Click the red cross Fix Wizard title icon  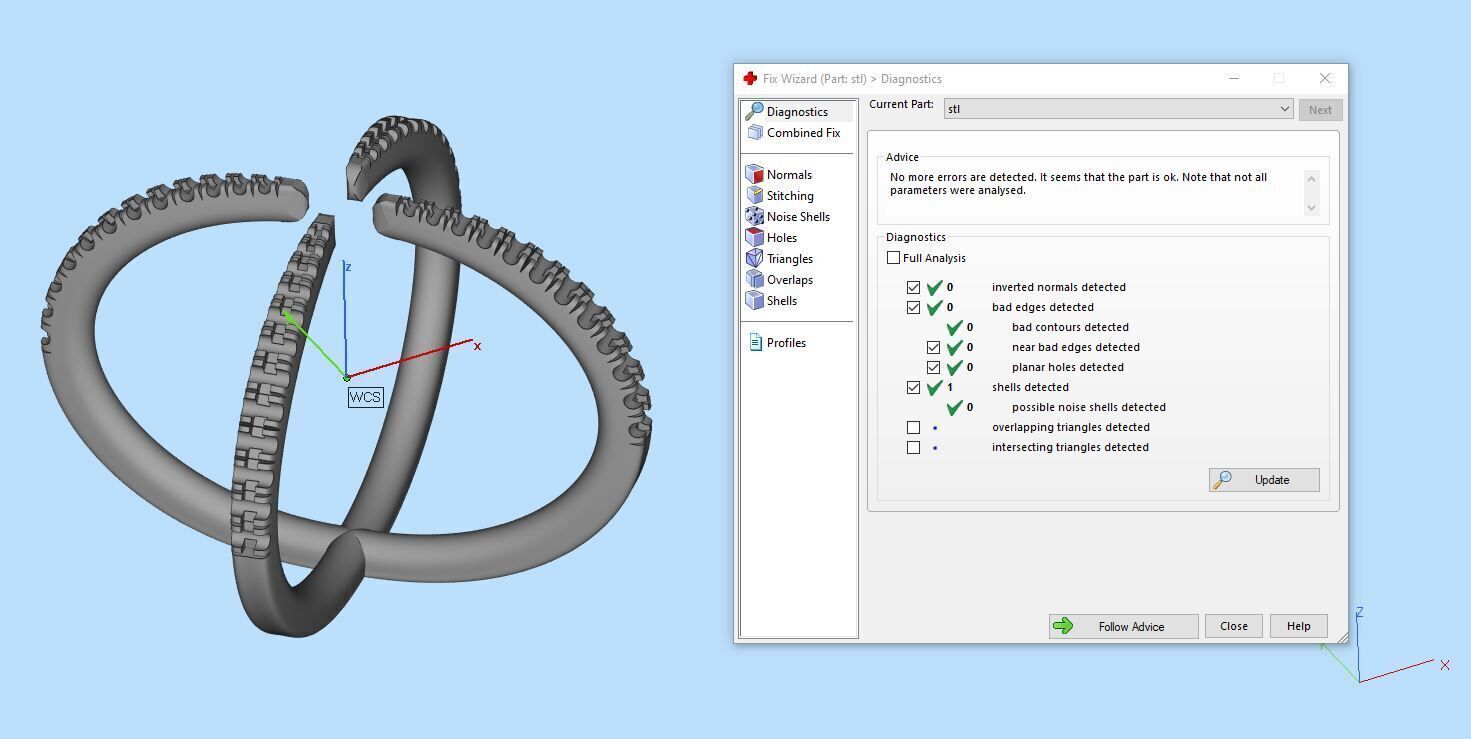750,78
